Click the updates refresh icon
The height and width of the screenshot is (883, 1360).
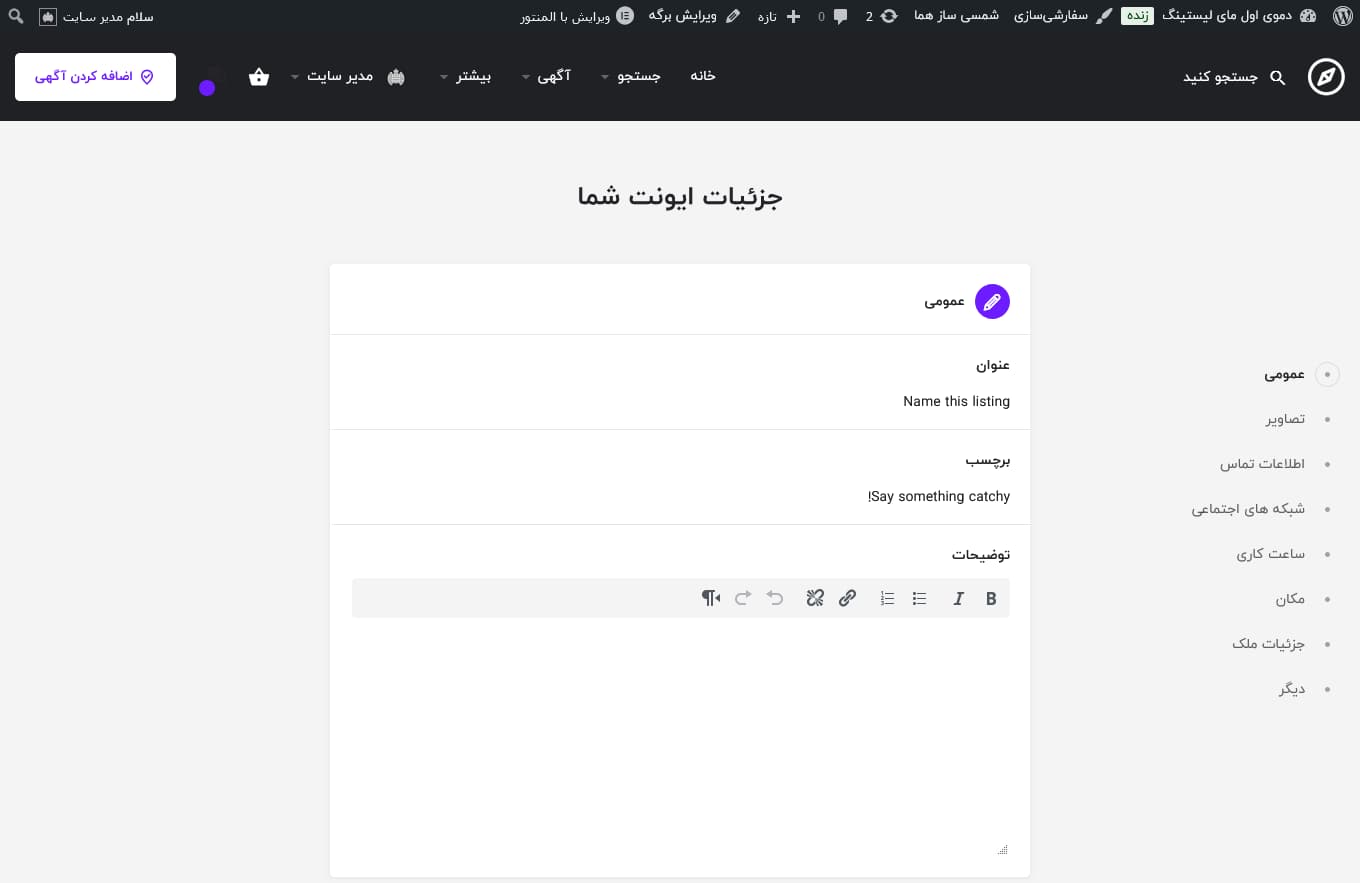tap(889, 16)
